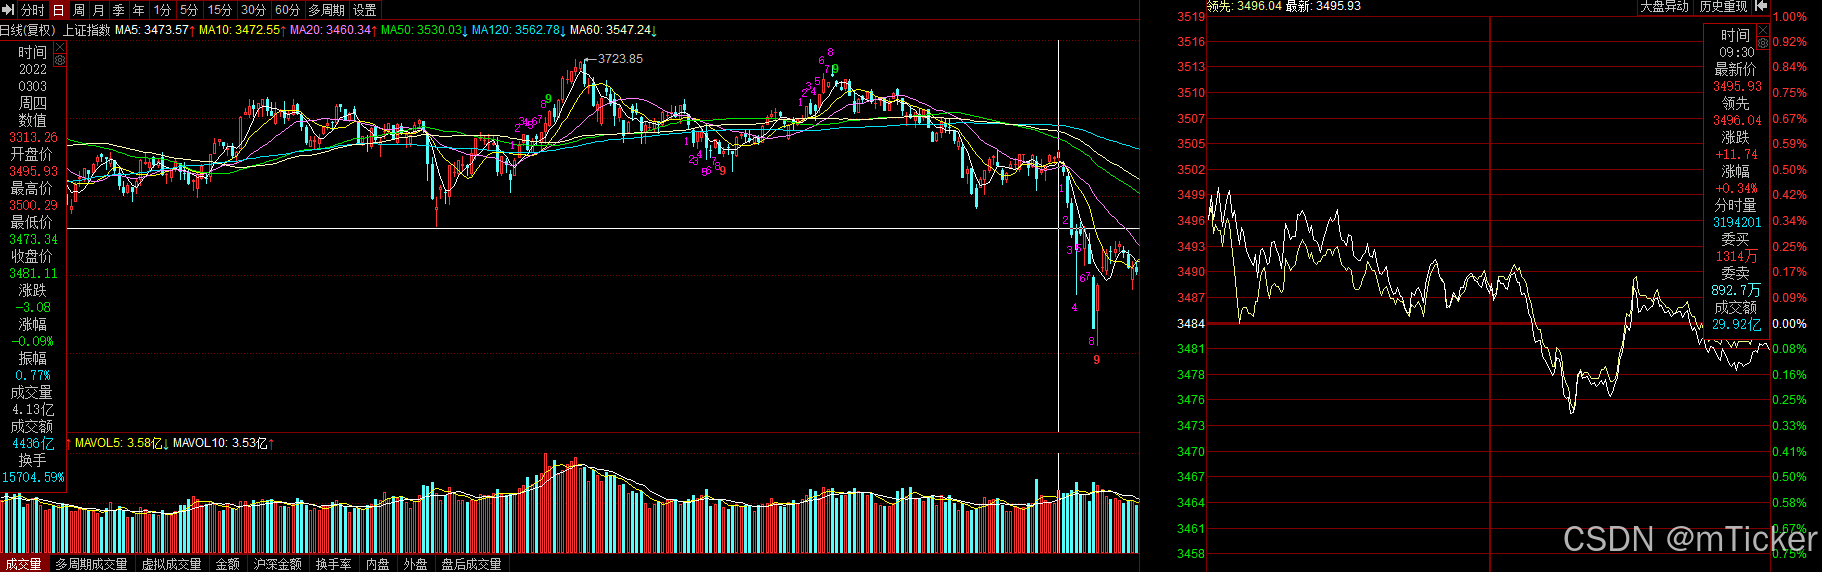
Task: Select the 盘后成交量 indicator tab
Action: coord(471,564)
